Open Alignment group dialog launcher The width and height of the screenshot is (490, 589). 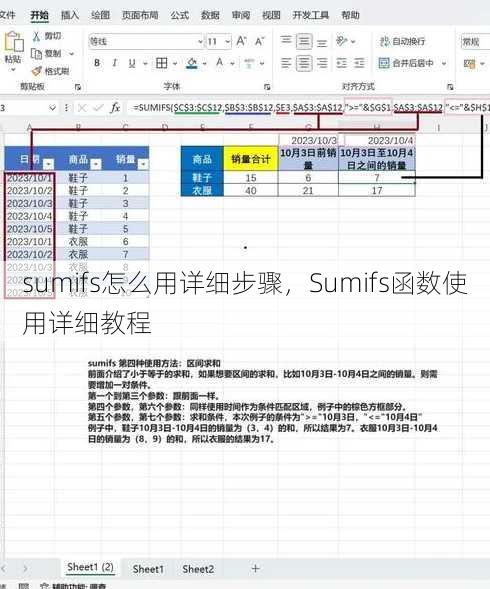tap(450, 87)
